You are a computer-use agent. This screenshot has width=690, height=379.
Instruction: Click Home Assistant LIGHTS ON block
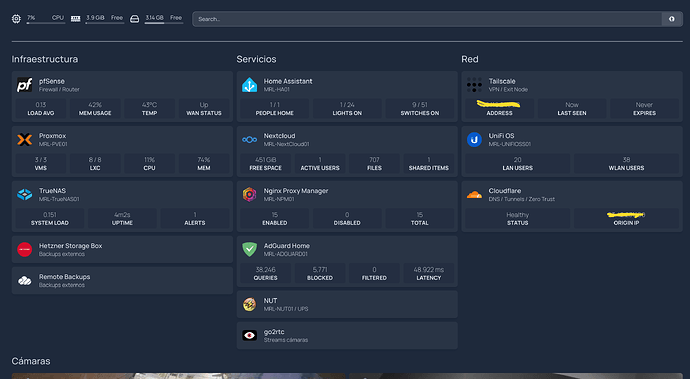tap(347, 109)
